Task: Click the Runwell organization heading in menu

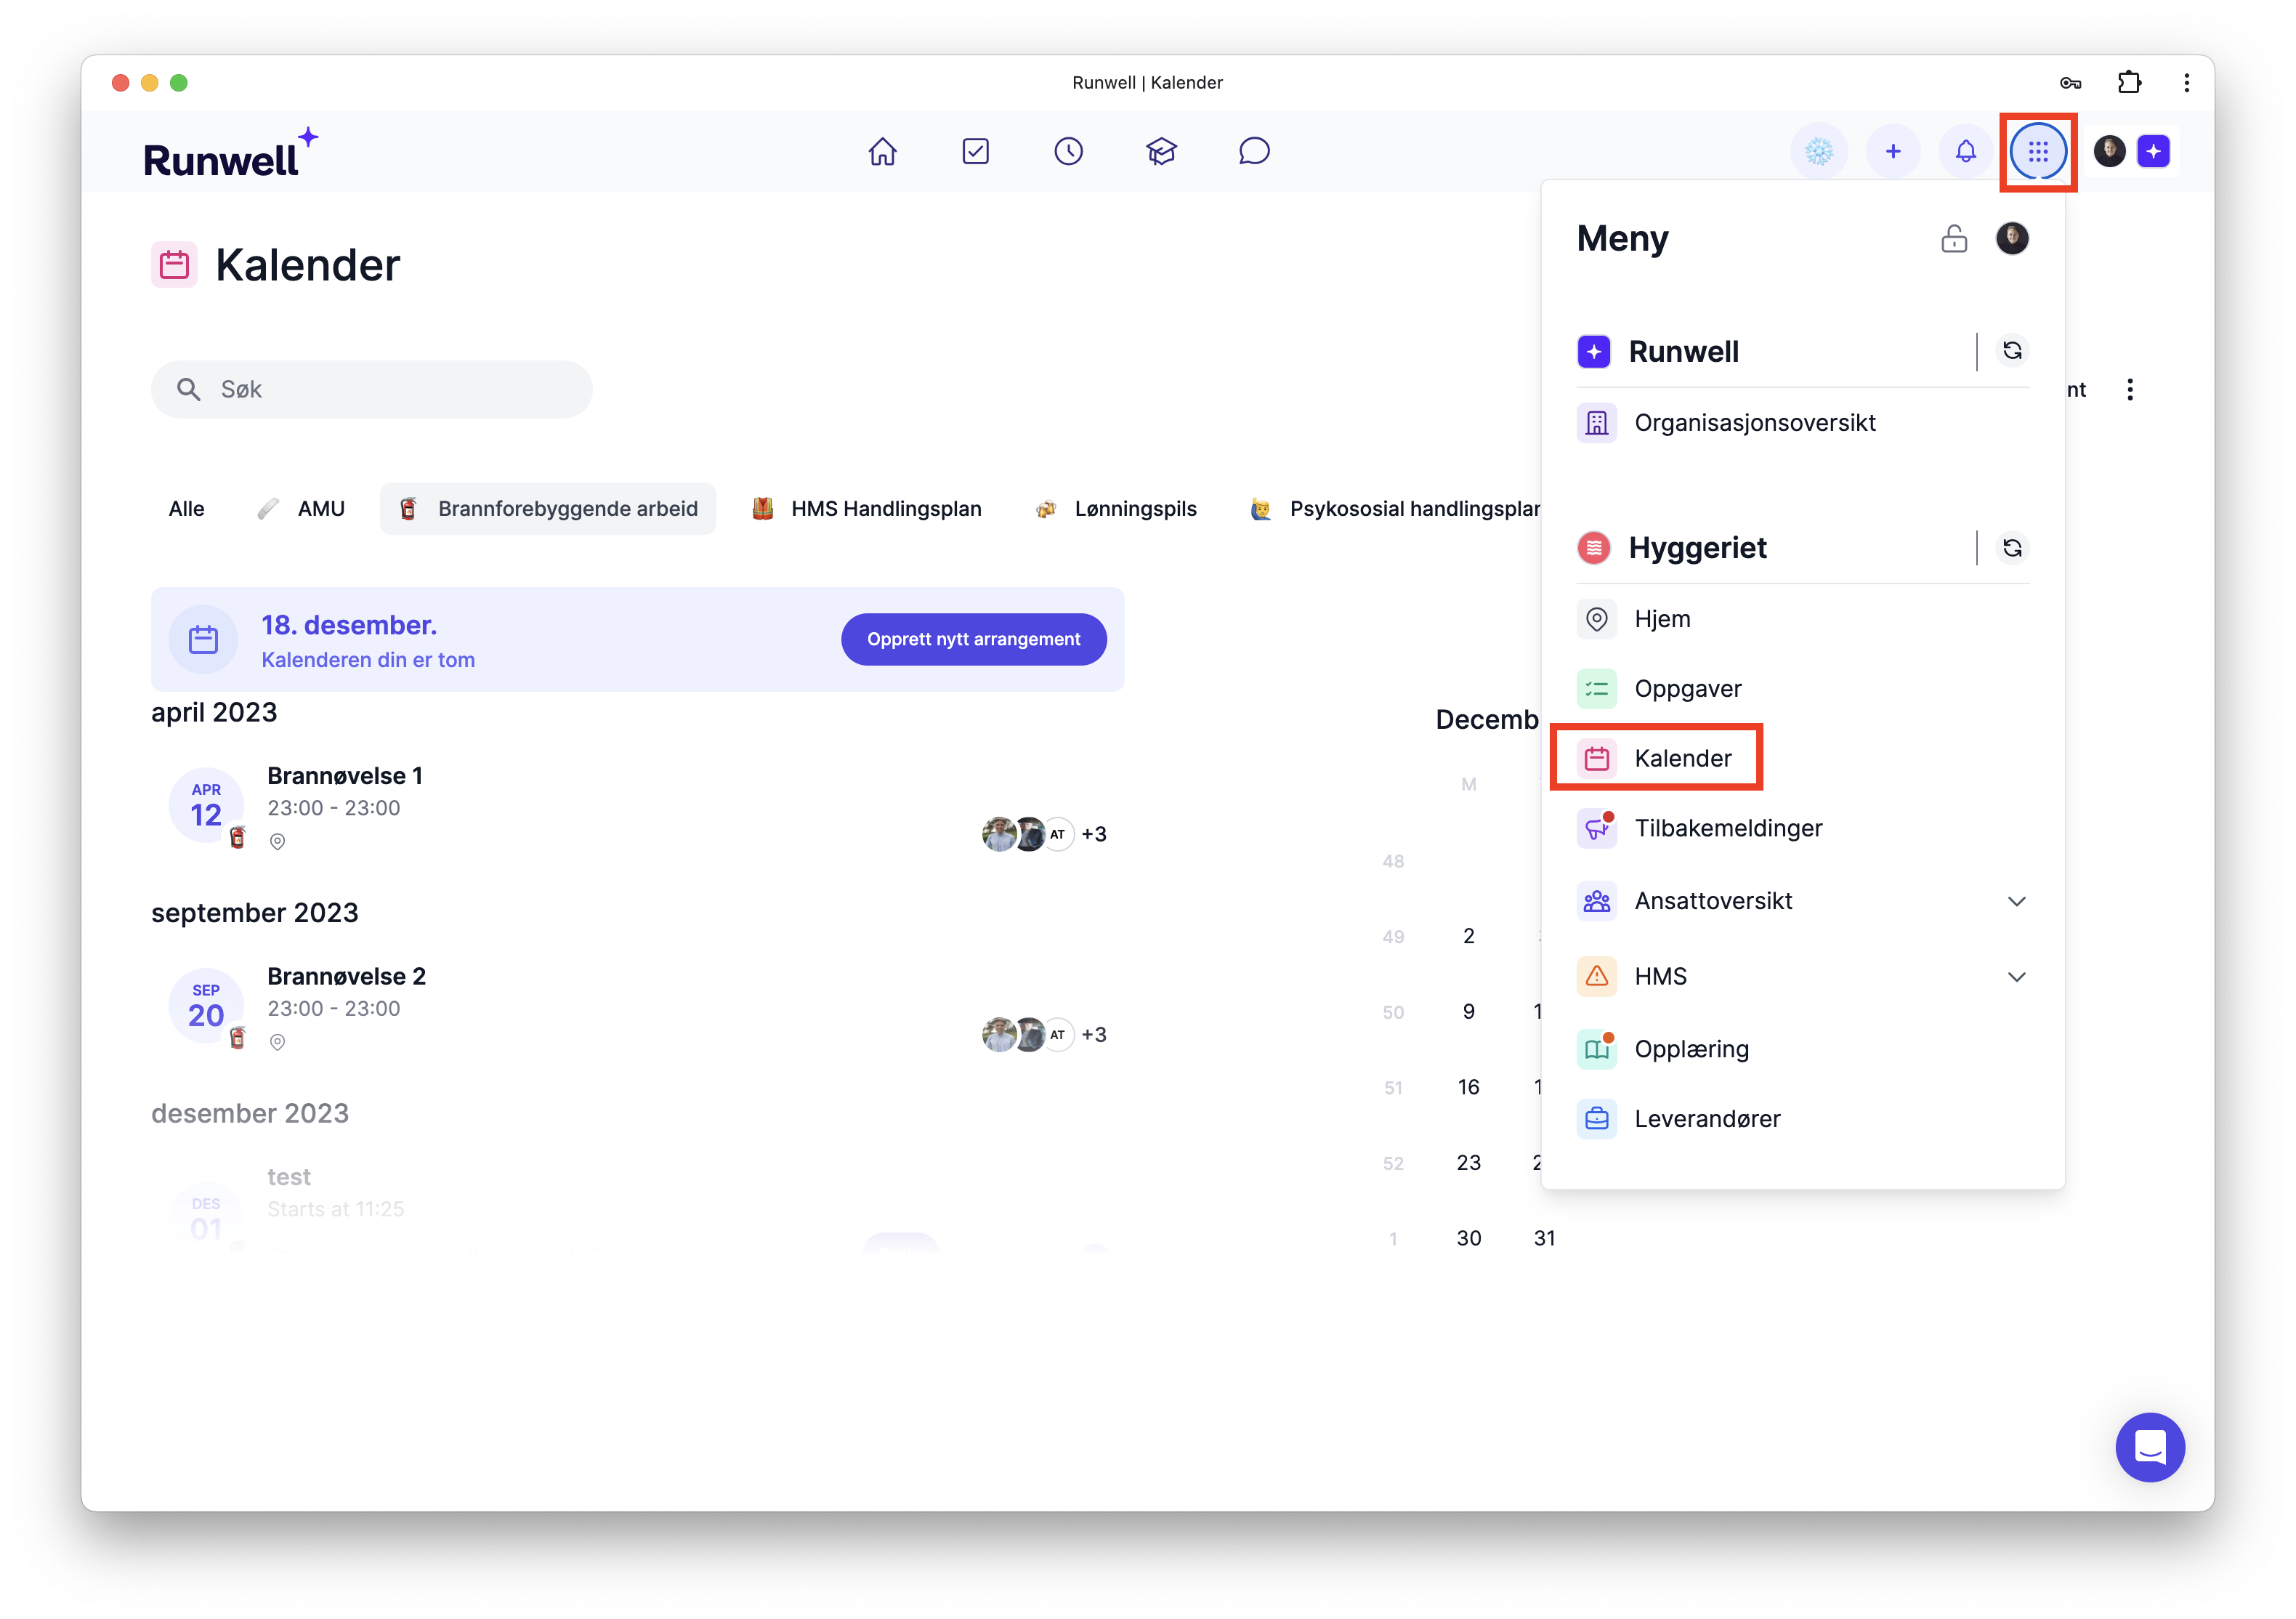Action: tap(1683, 351)
